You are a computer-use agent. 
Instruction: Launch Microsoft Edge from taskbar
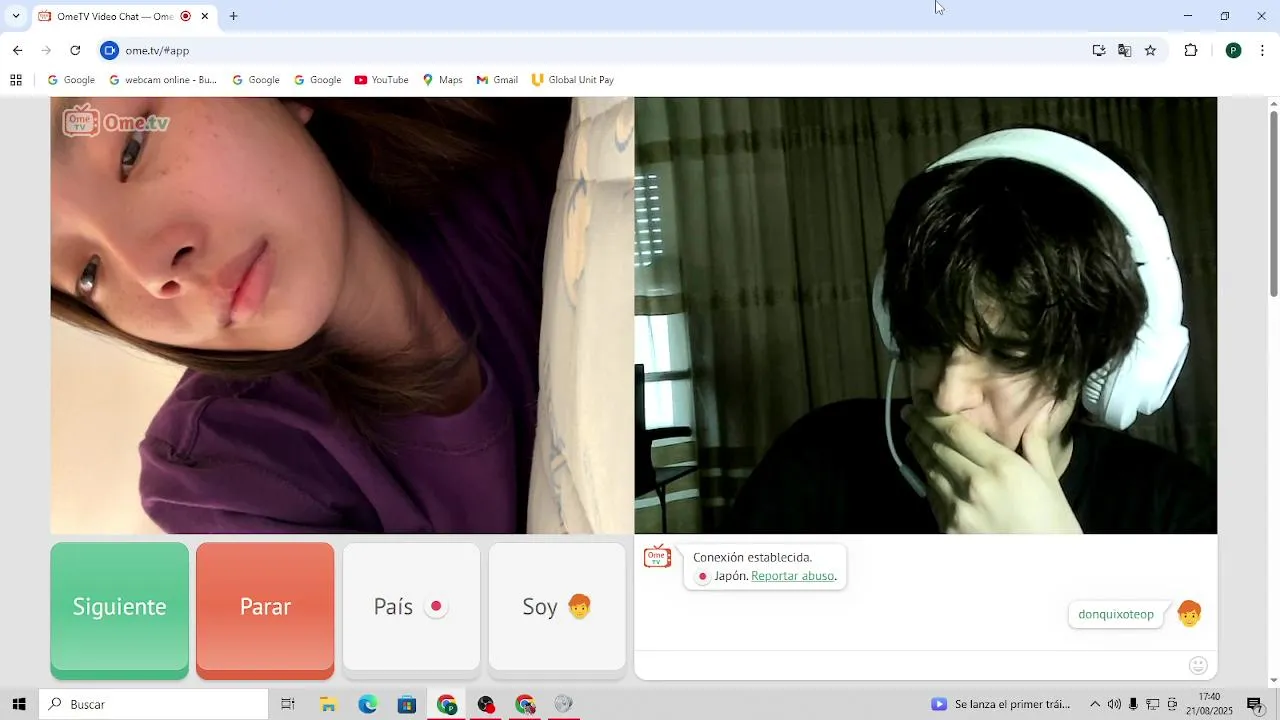pyautogui.click(x=368, y=704)
